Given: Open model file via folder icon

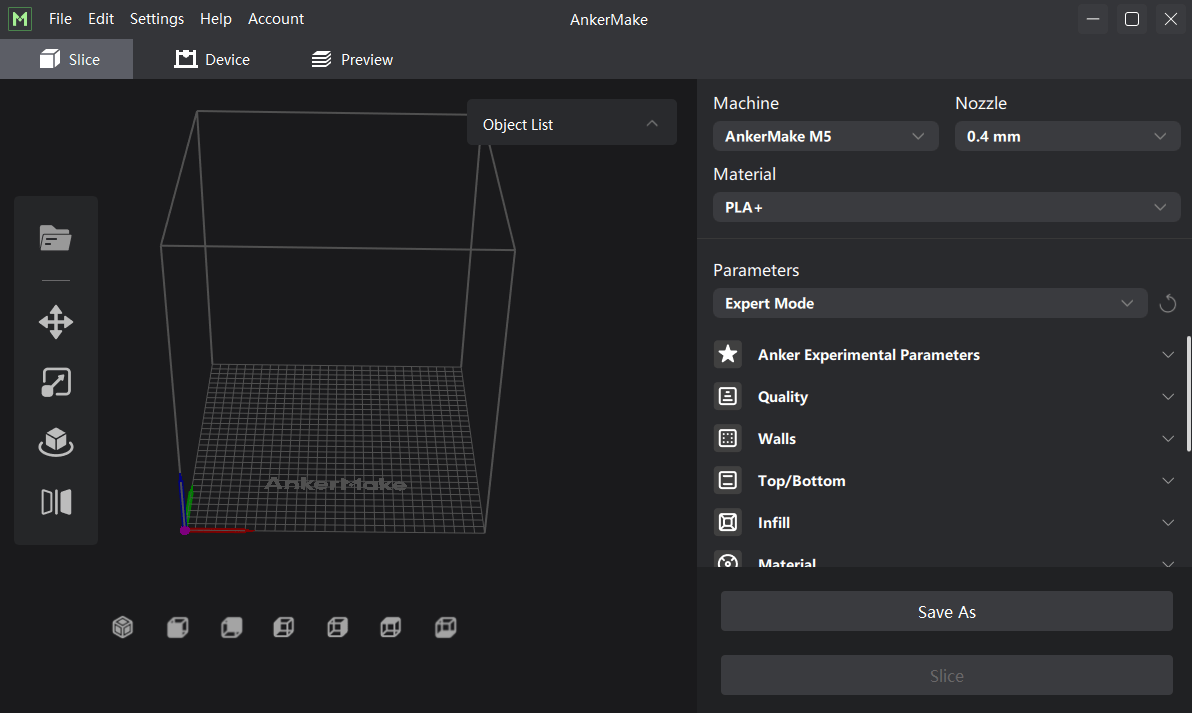Looking at the screenshot, I should [x=55, y=238].
